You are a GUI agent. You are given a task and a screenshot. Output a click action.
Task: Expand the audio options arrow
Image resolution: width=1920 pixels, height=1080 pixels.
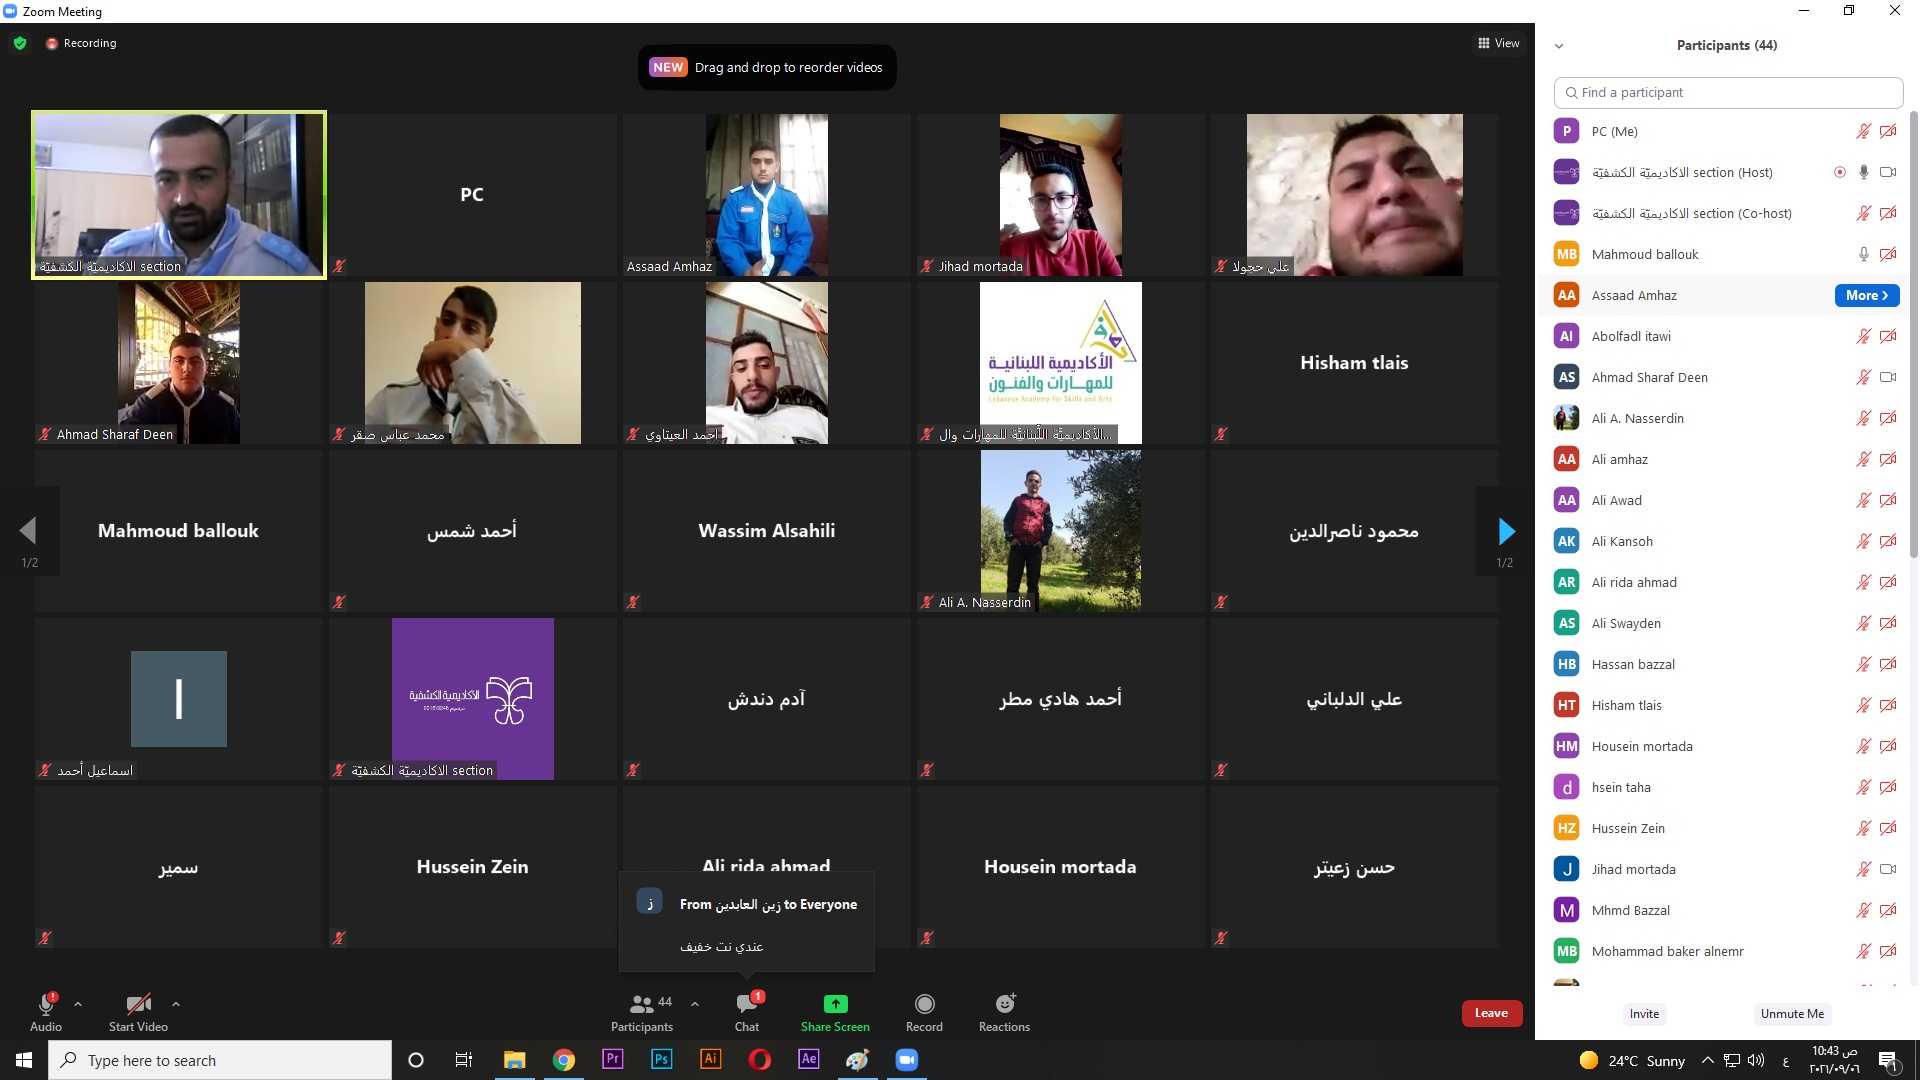point(78,1004)
